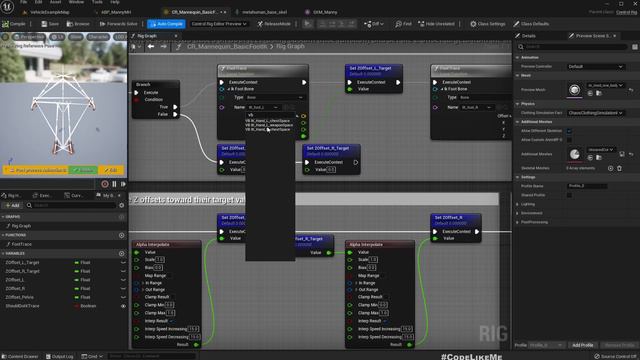This screenshot has width=640, height=360.
Task: Switch to the Curves panel tab
Action: 74,196
